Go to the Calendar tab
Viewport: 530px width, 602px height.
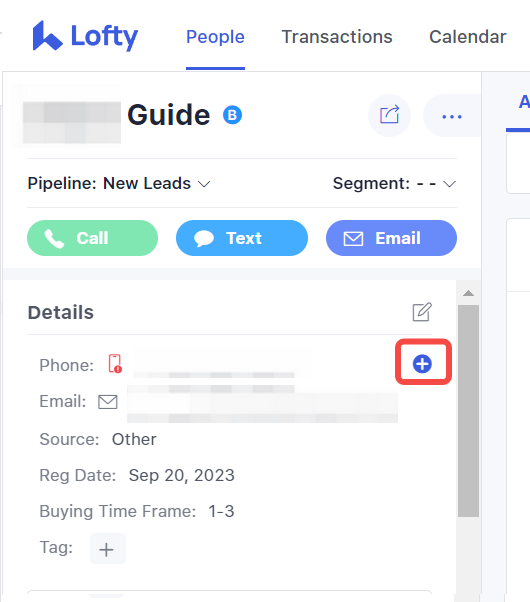click(468, 37)
